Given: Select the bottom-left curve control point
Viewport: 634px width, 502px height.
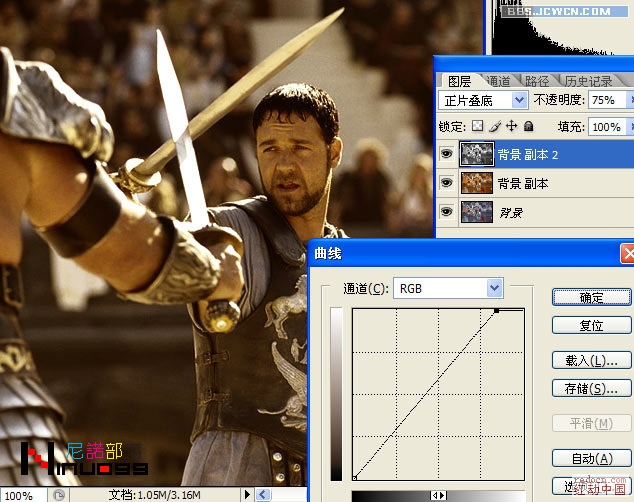Looking at the screenshot, I should pyautogui.click(x=355, y=478).
